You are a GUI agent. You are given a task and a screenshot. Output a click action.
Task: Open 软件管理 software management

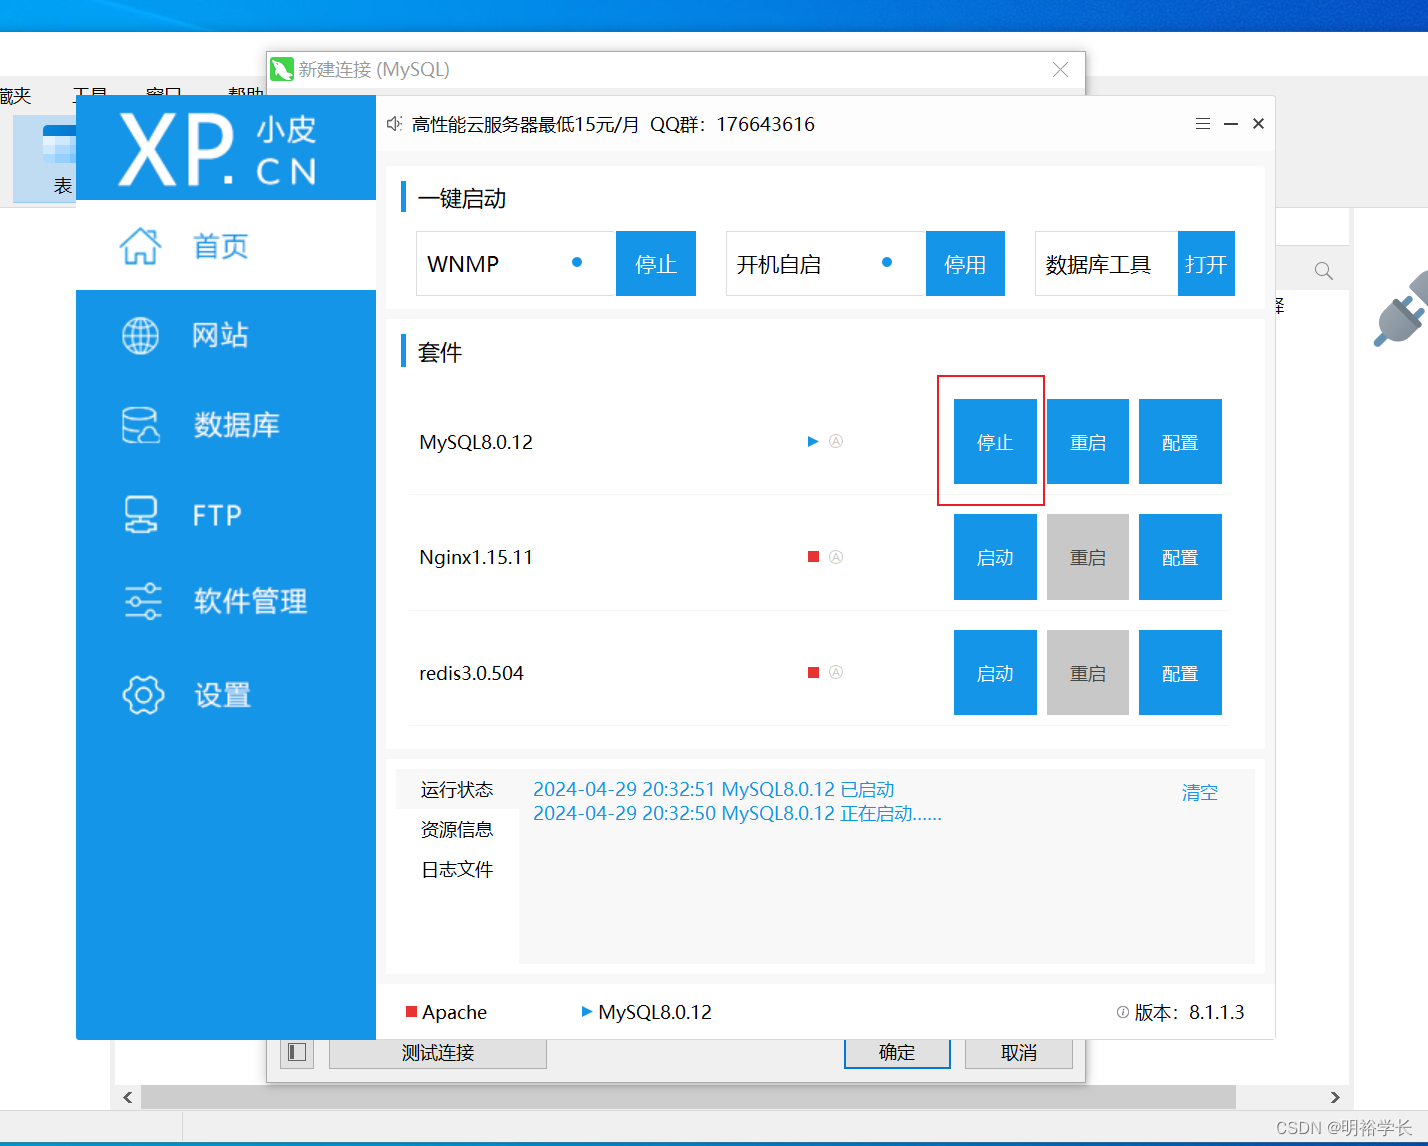pos(226,601)
